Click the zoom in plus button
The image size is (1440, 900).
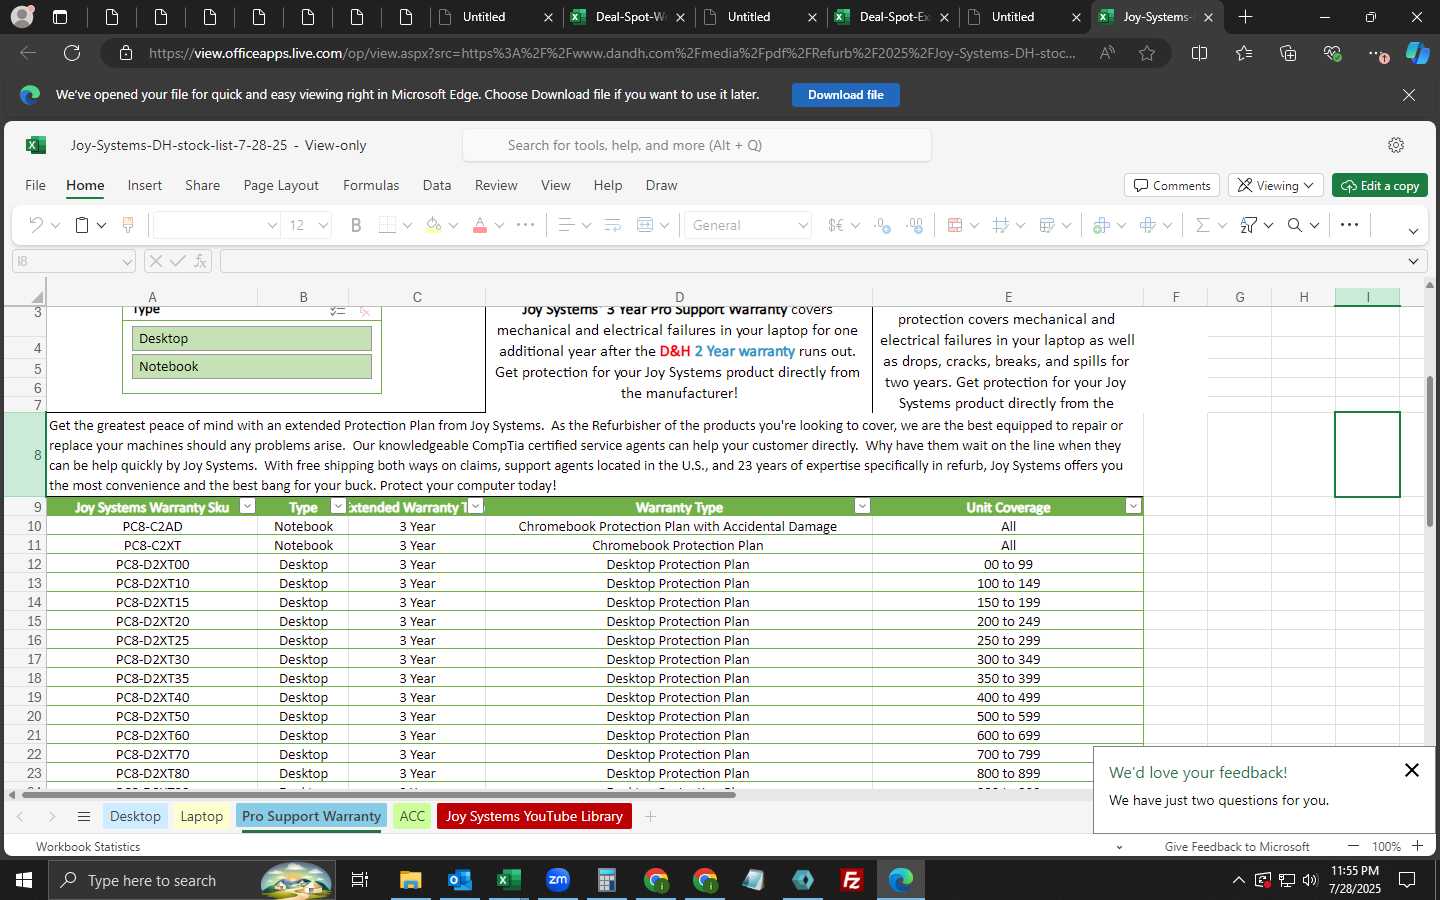pyautogui.click(x=1417, y=846)
